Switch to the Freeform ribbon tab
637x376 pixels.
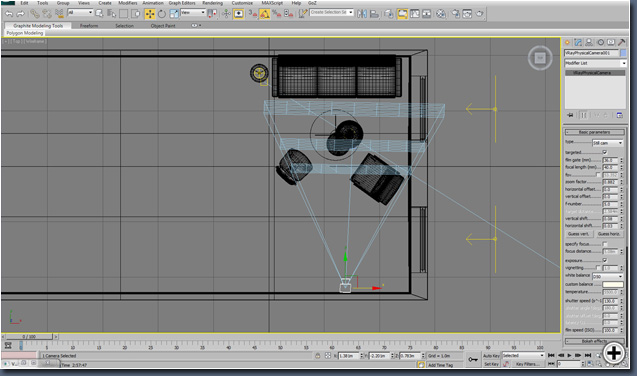point(89,26)
